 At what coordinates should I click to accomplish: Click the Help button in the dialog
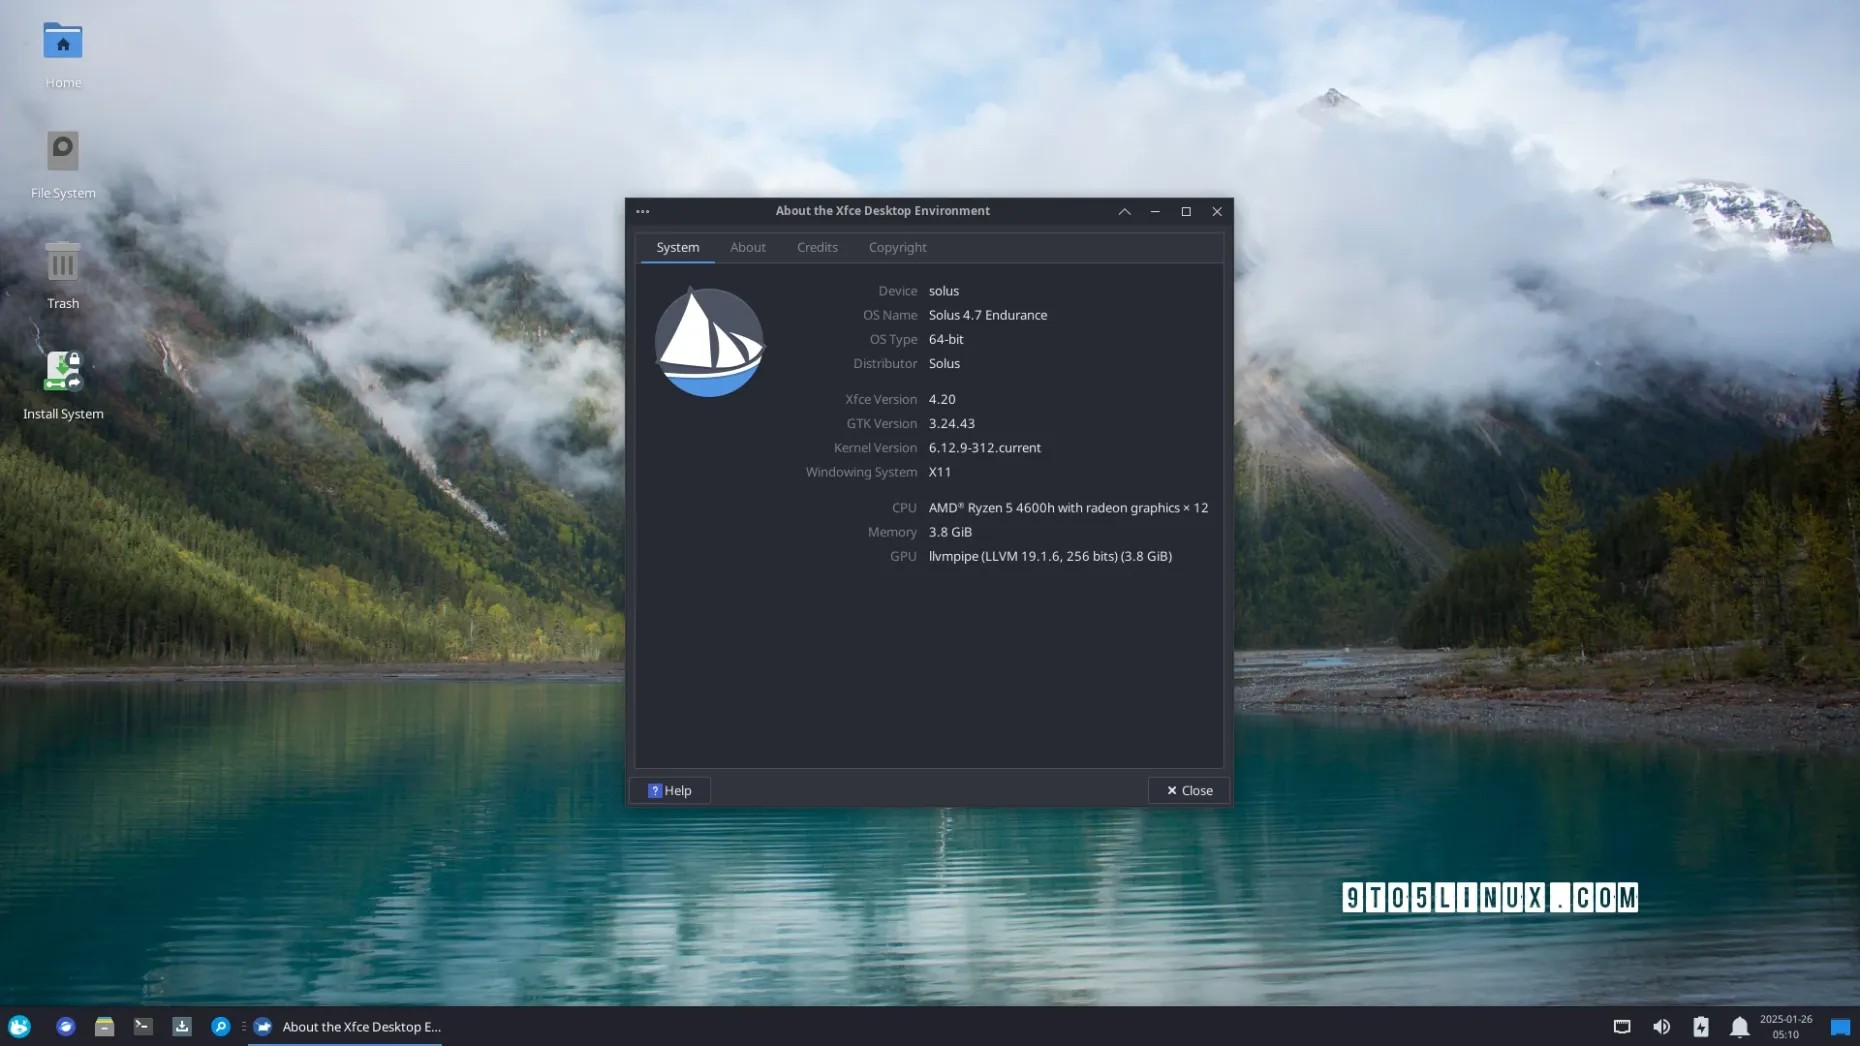[x=670, y=790]
